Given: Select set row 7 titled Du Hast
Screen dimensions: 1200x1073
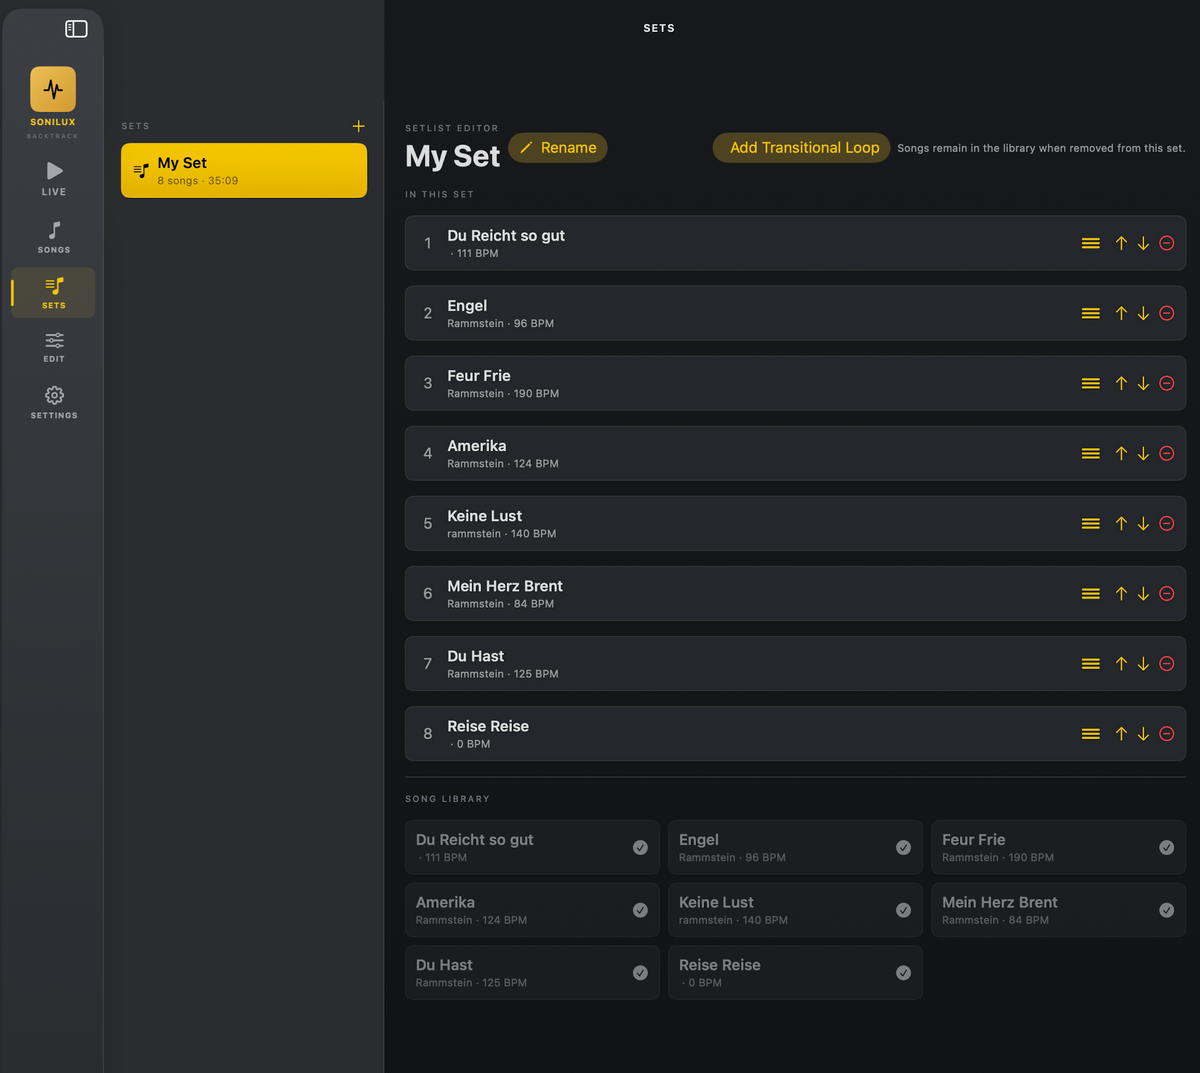Looking at the screenshot, I should click(x=795, y=663).
